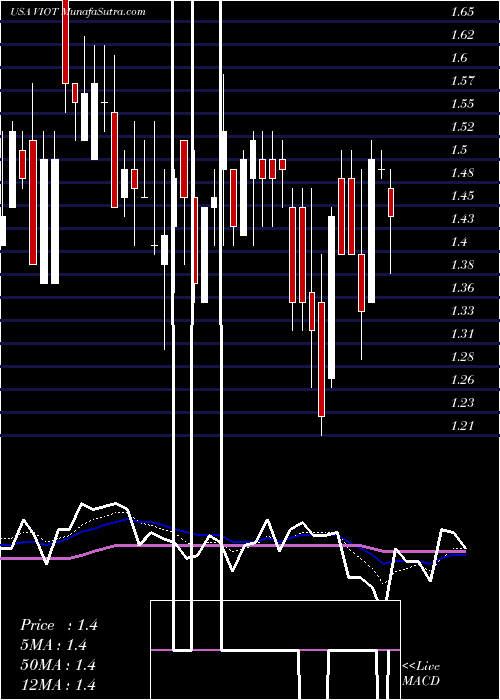Click the 1.52 price axis label
Viewport: 500px width, 700px height.
[x=462, y=127]
